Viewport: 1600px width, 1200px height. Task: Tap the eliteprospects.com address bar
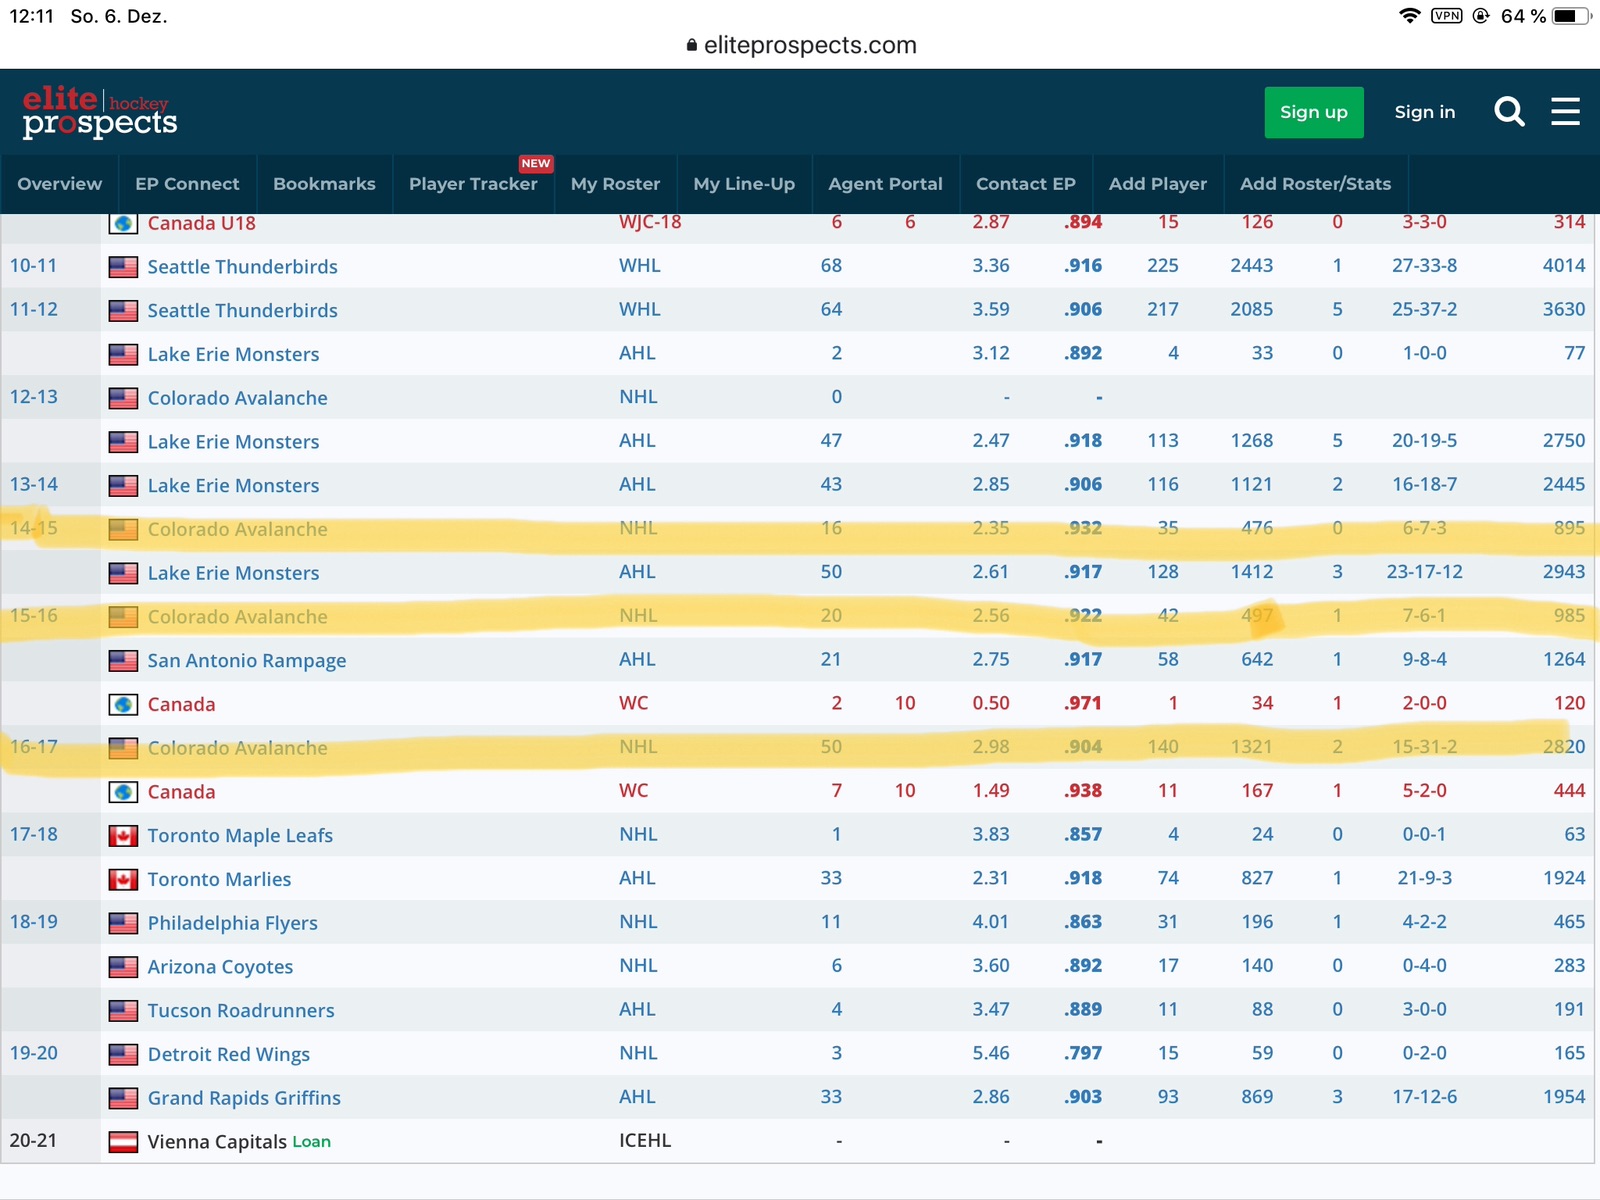[809, 45]
